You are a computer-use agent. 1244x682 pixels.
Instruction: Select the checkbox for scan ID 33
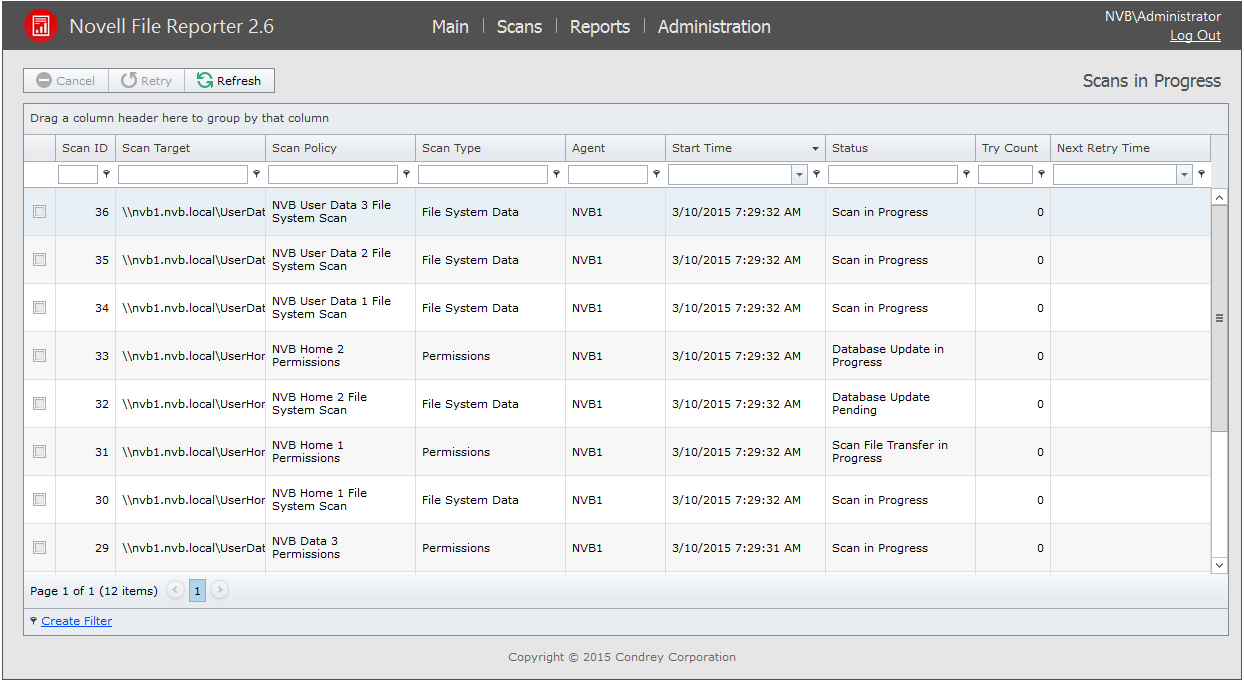[40, 356]
